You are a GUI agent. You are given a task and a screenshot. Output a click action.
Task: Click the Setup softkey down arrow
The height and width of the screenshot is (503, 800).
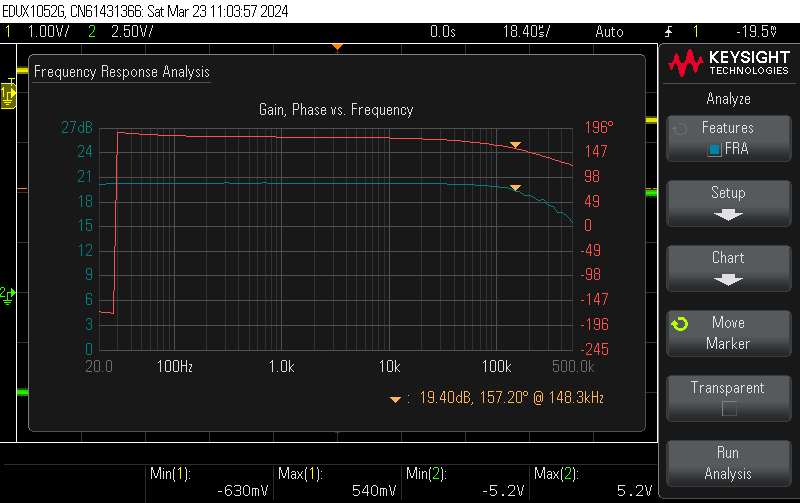pyautogui.click(x=728, y=215)
